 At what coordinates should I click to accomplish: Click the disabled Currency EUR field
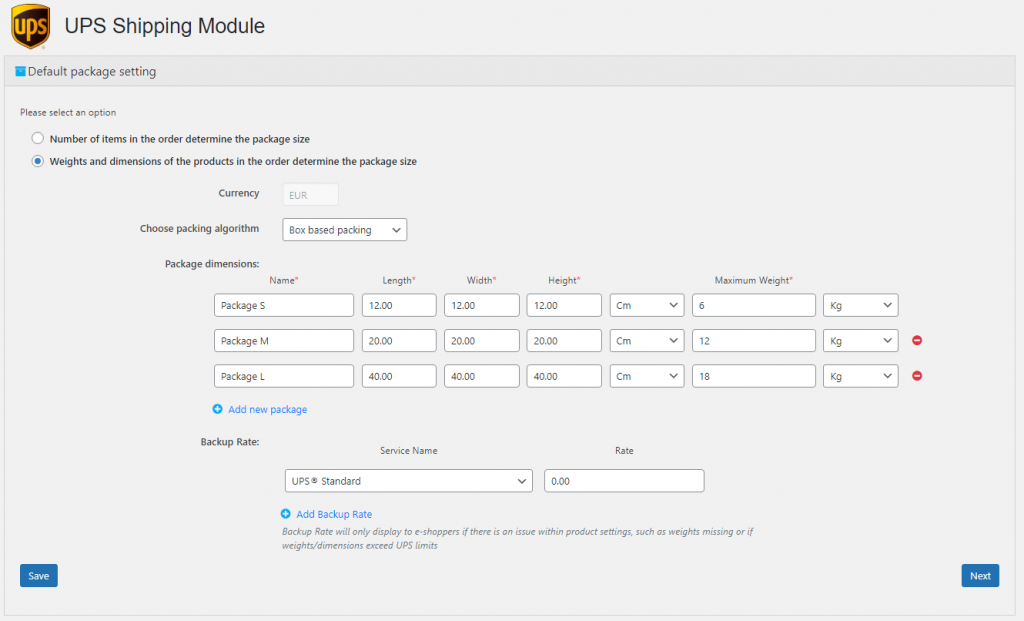(x=310, y=195)
